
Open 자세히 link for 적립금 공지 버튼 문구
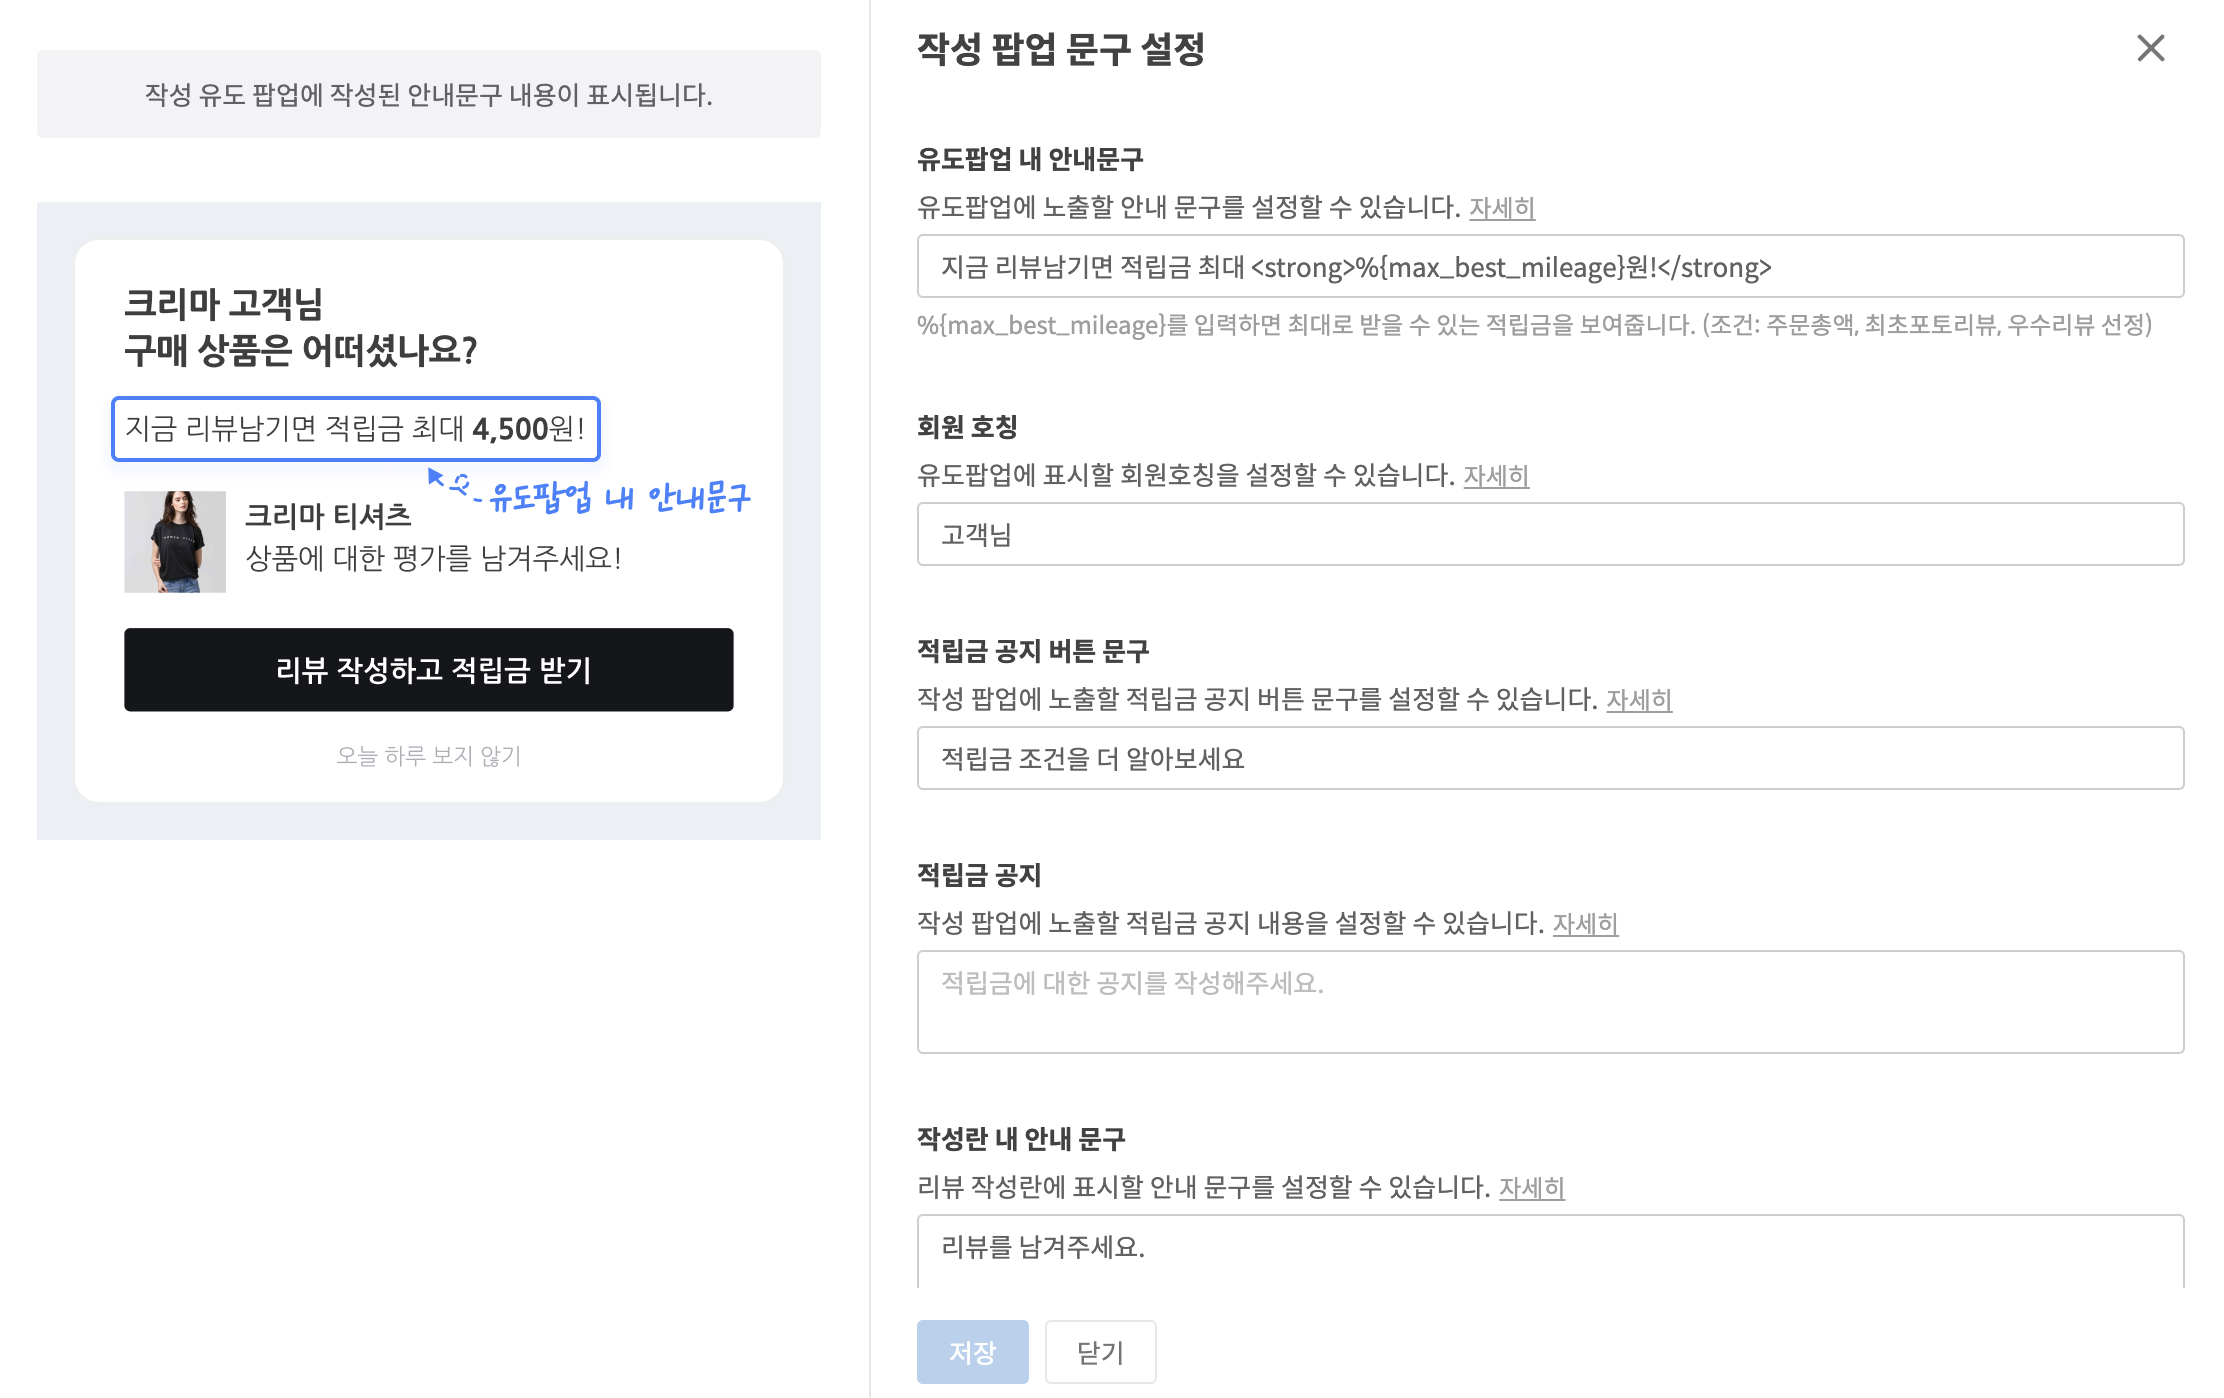pos(1639,700)
